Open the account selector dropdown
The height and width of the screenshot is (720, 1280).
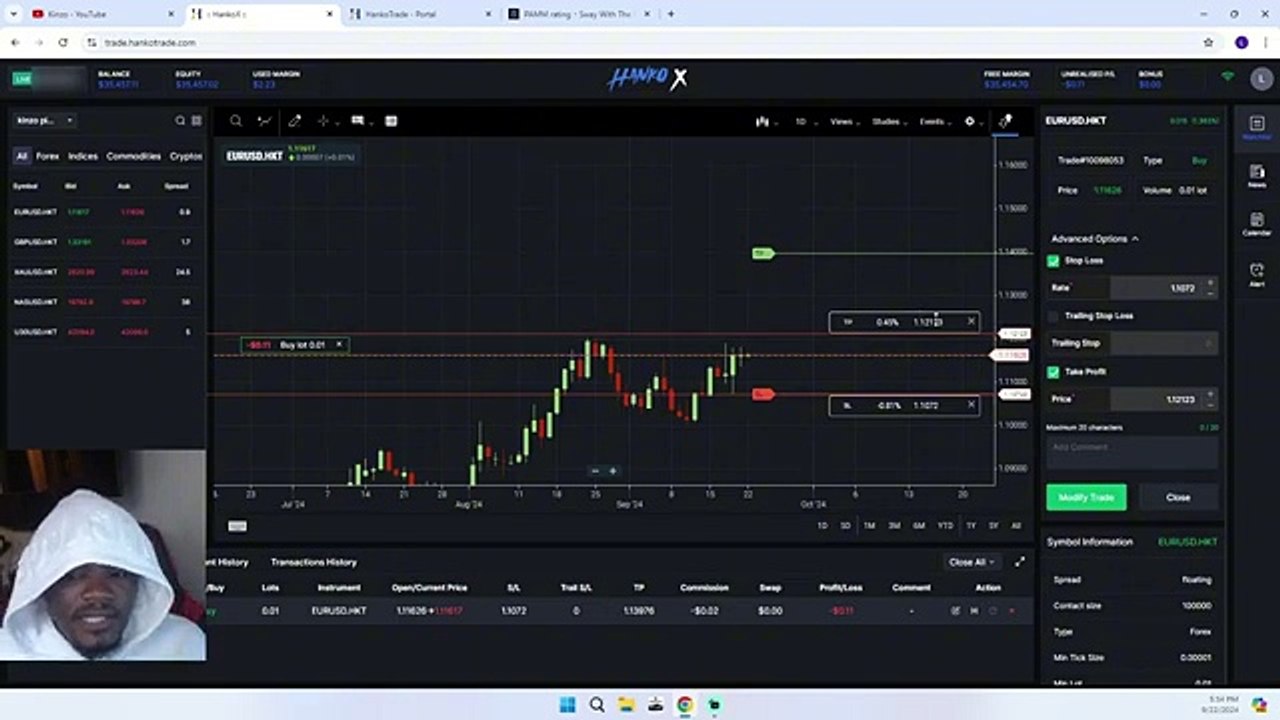tap(45, 120)
